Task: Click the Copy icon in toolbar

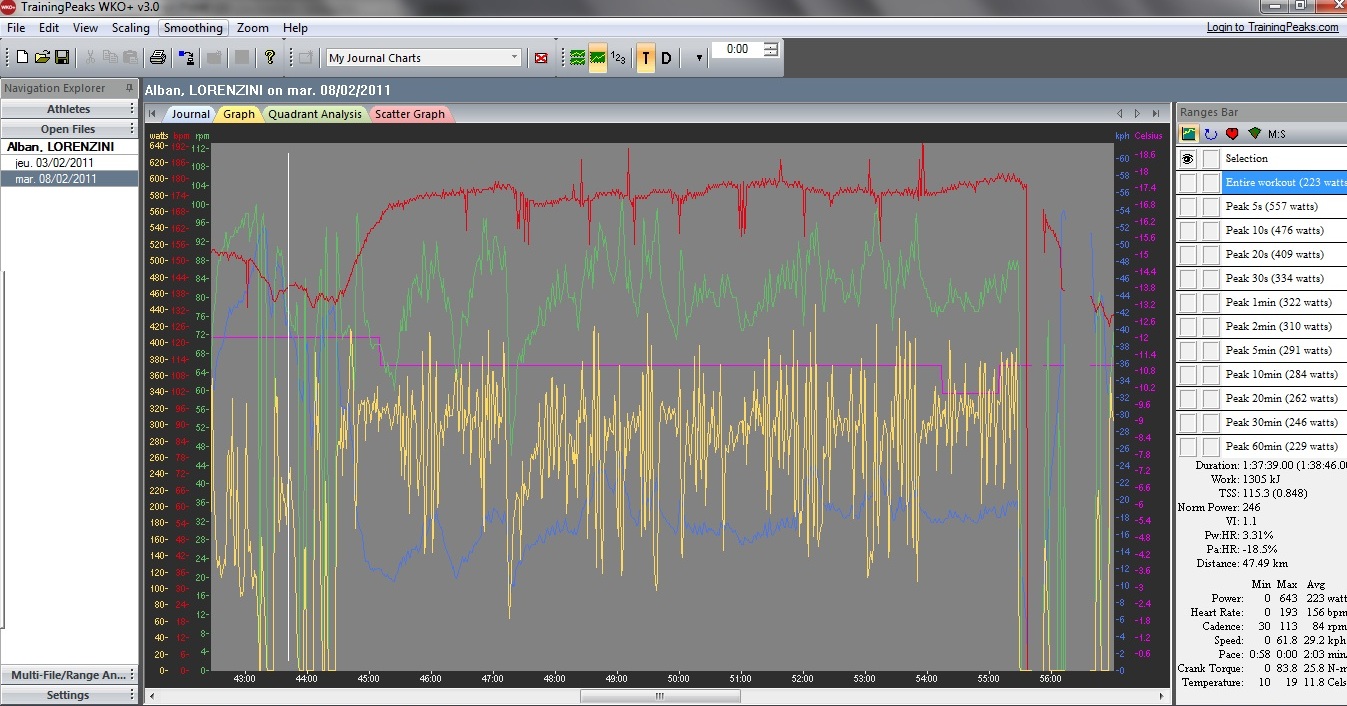Action: [110, 58]
